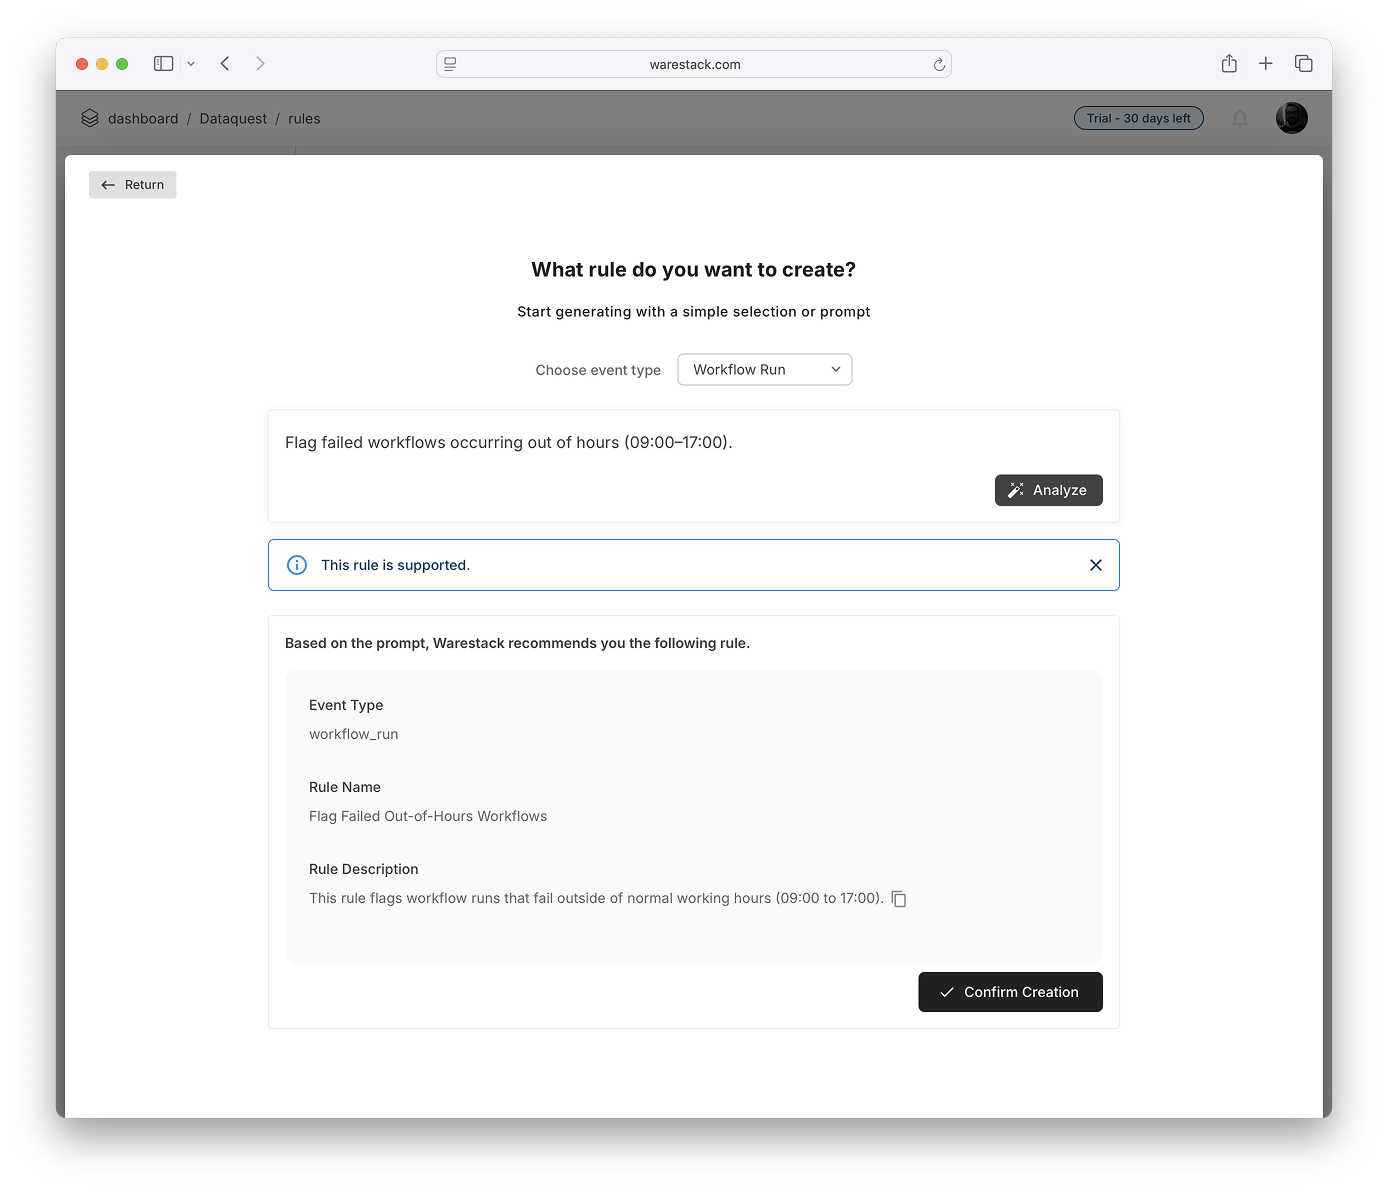Click the Warestack logo icon
1388x1192 pixels.
(x=90, y=118)
